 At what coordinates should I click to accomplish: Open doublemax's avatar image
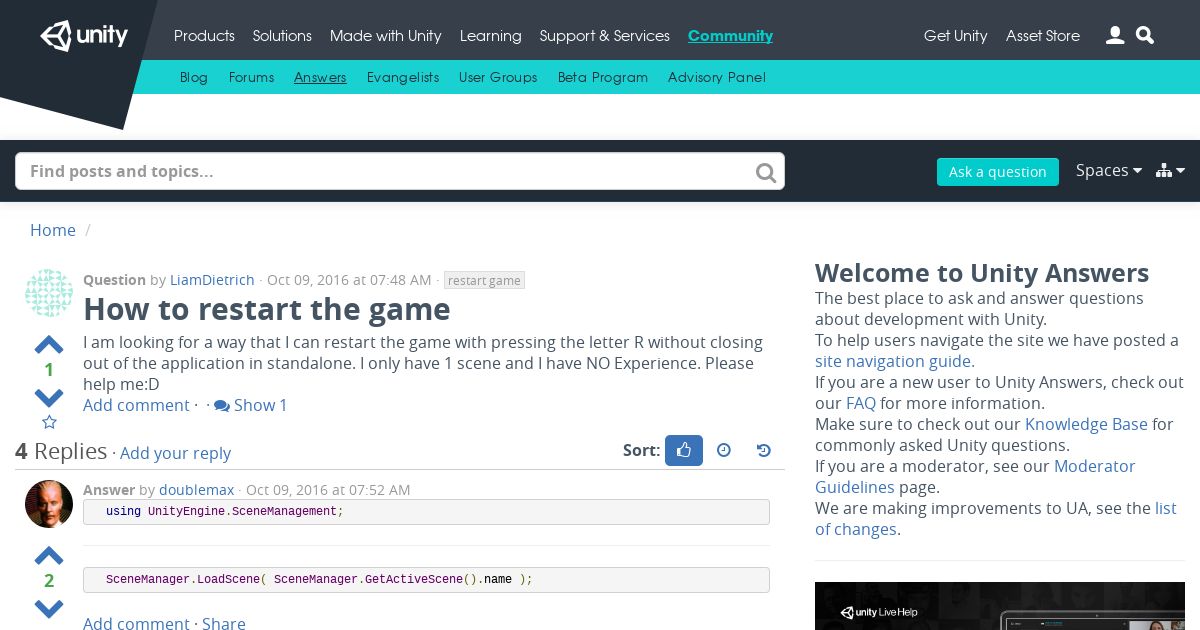coord(49,504)
